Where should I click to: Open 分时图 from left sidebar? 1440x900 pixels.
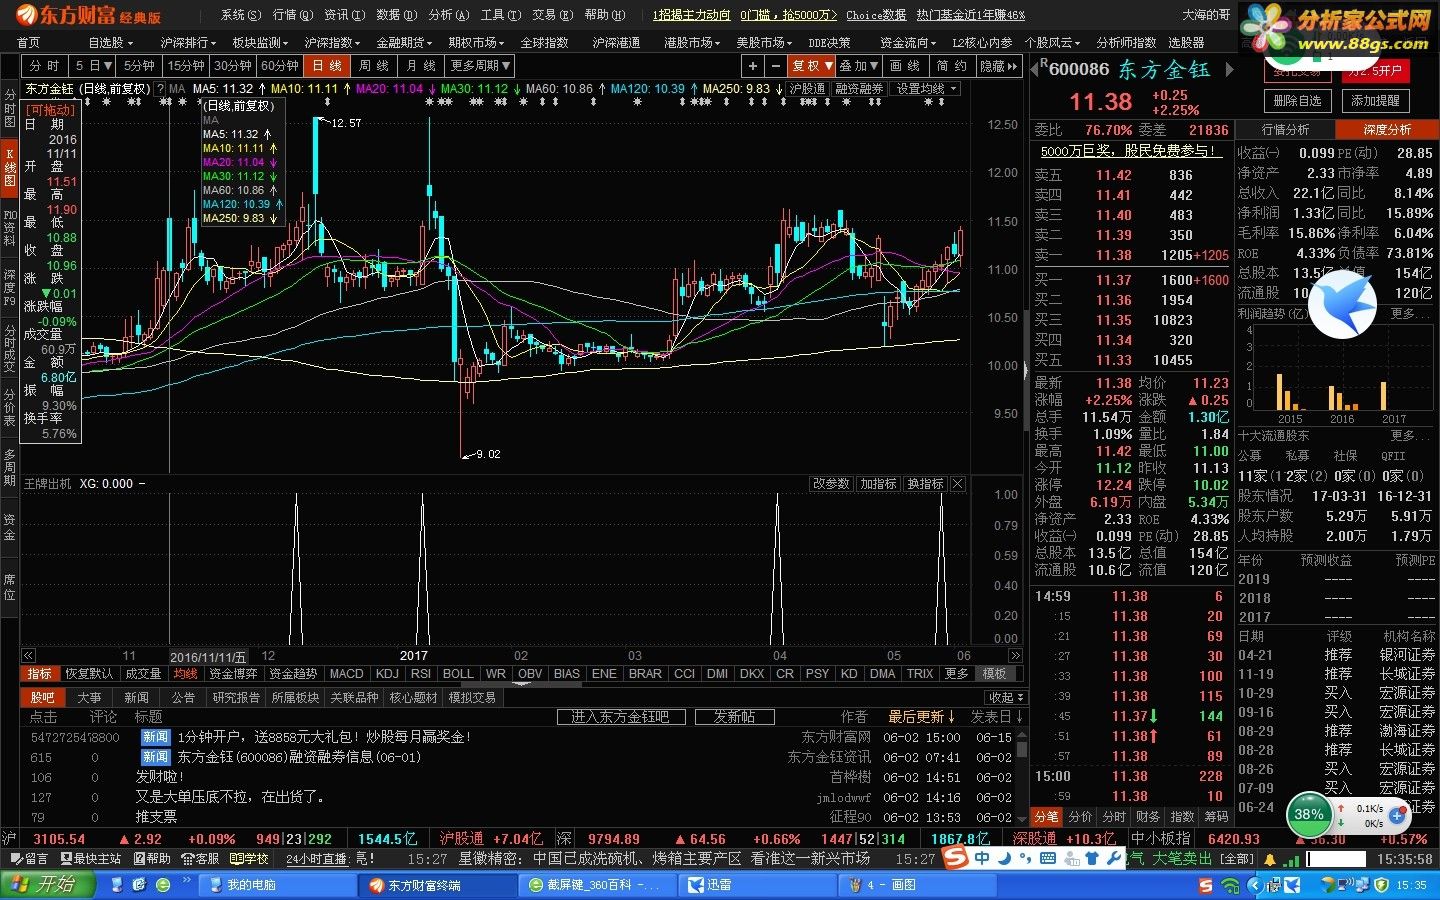coord(10,108)
